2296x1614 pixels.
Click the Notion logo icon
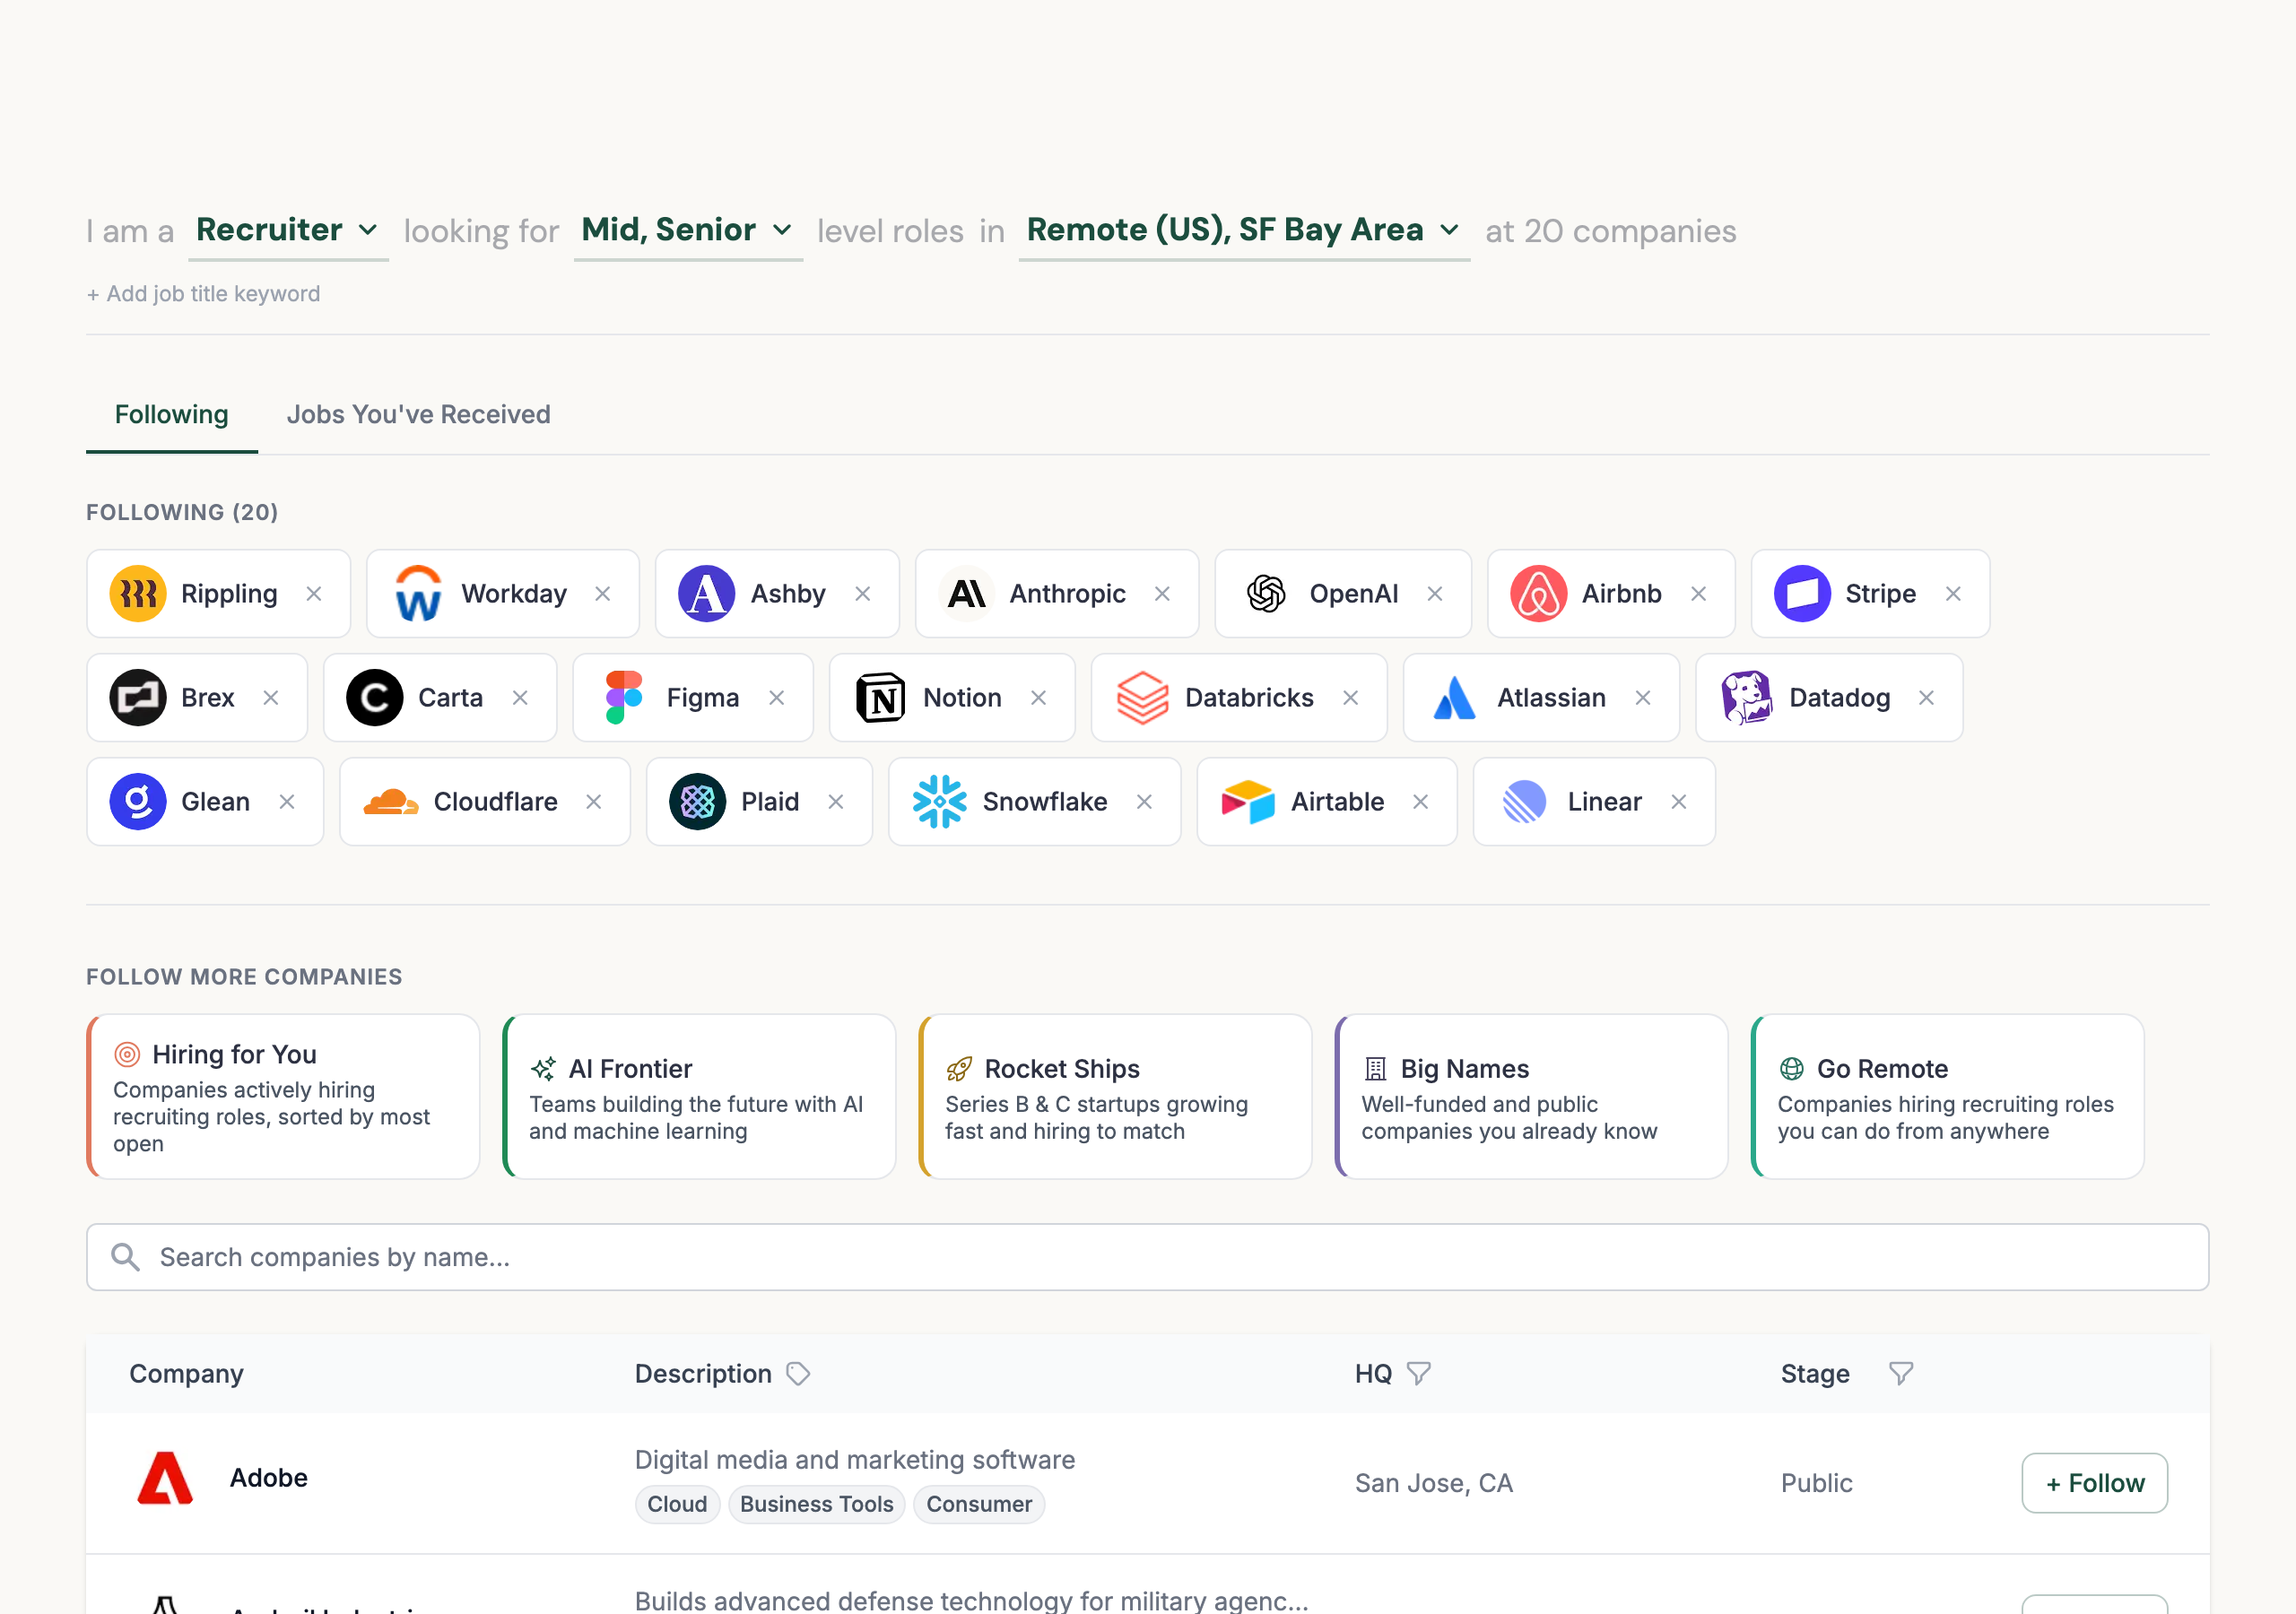(879, 698)
